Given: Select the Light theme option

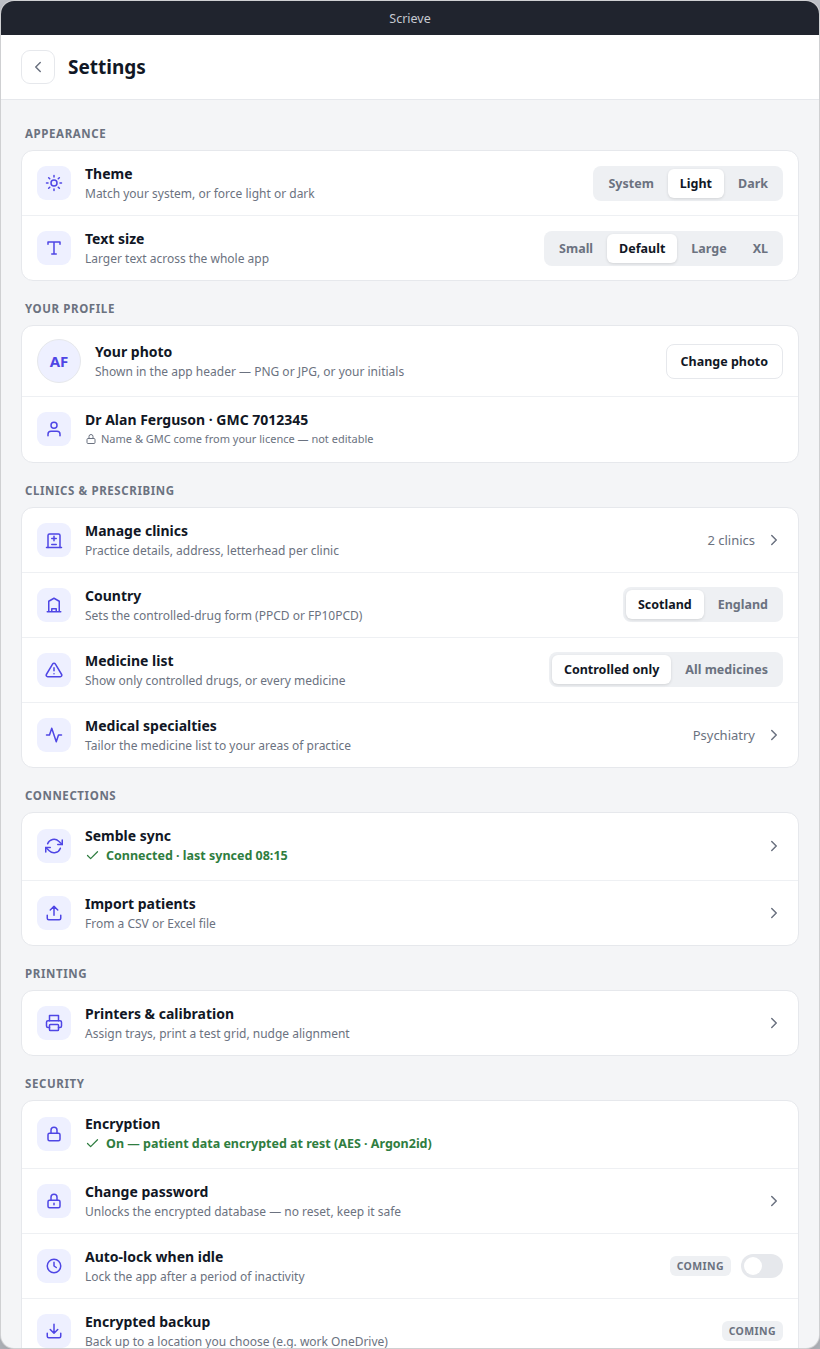Looking at the screenshot, I should [x=696, y=183].
